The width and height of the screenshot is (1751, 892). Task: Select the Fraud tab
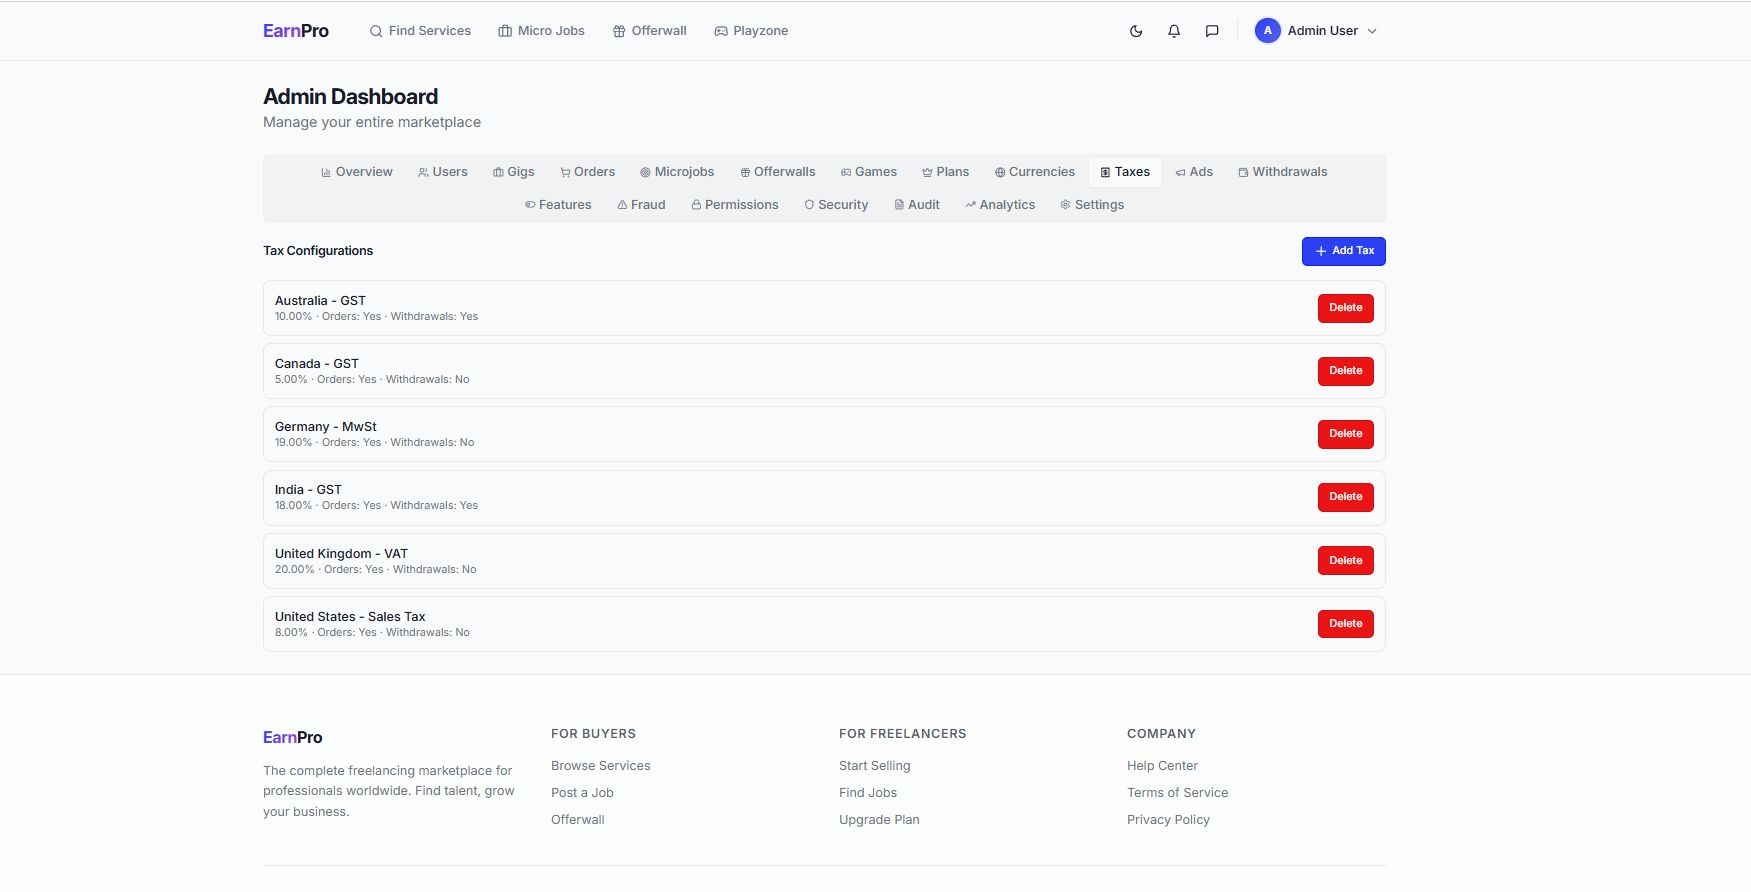click(x=641, y=205)
